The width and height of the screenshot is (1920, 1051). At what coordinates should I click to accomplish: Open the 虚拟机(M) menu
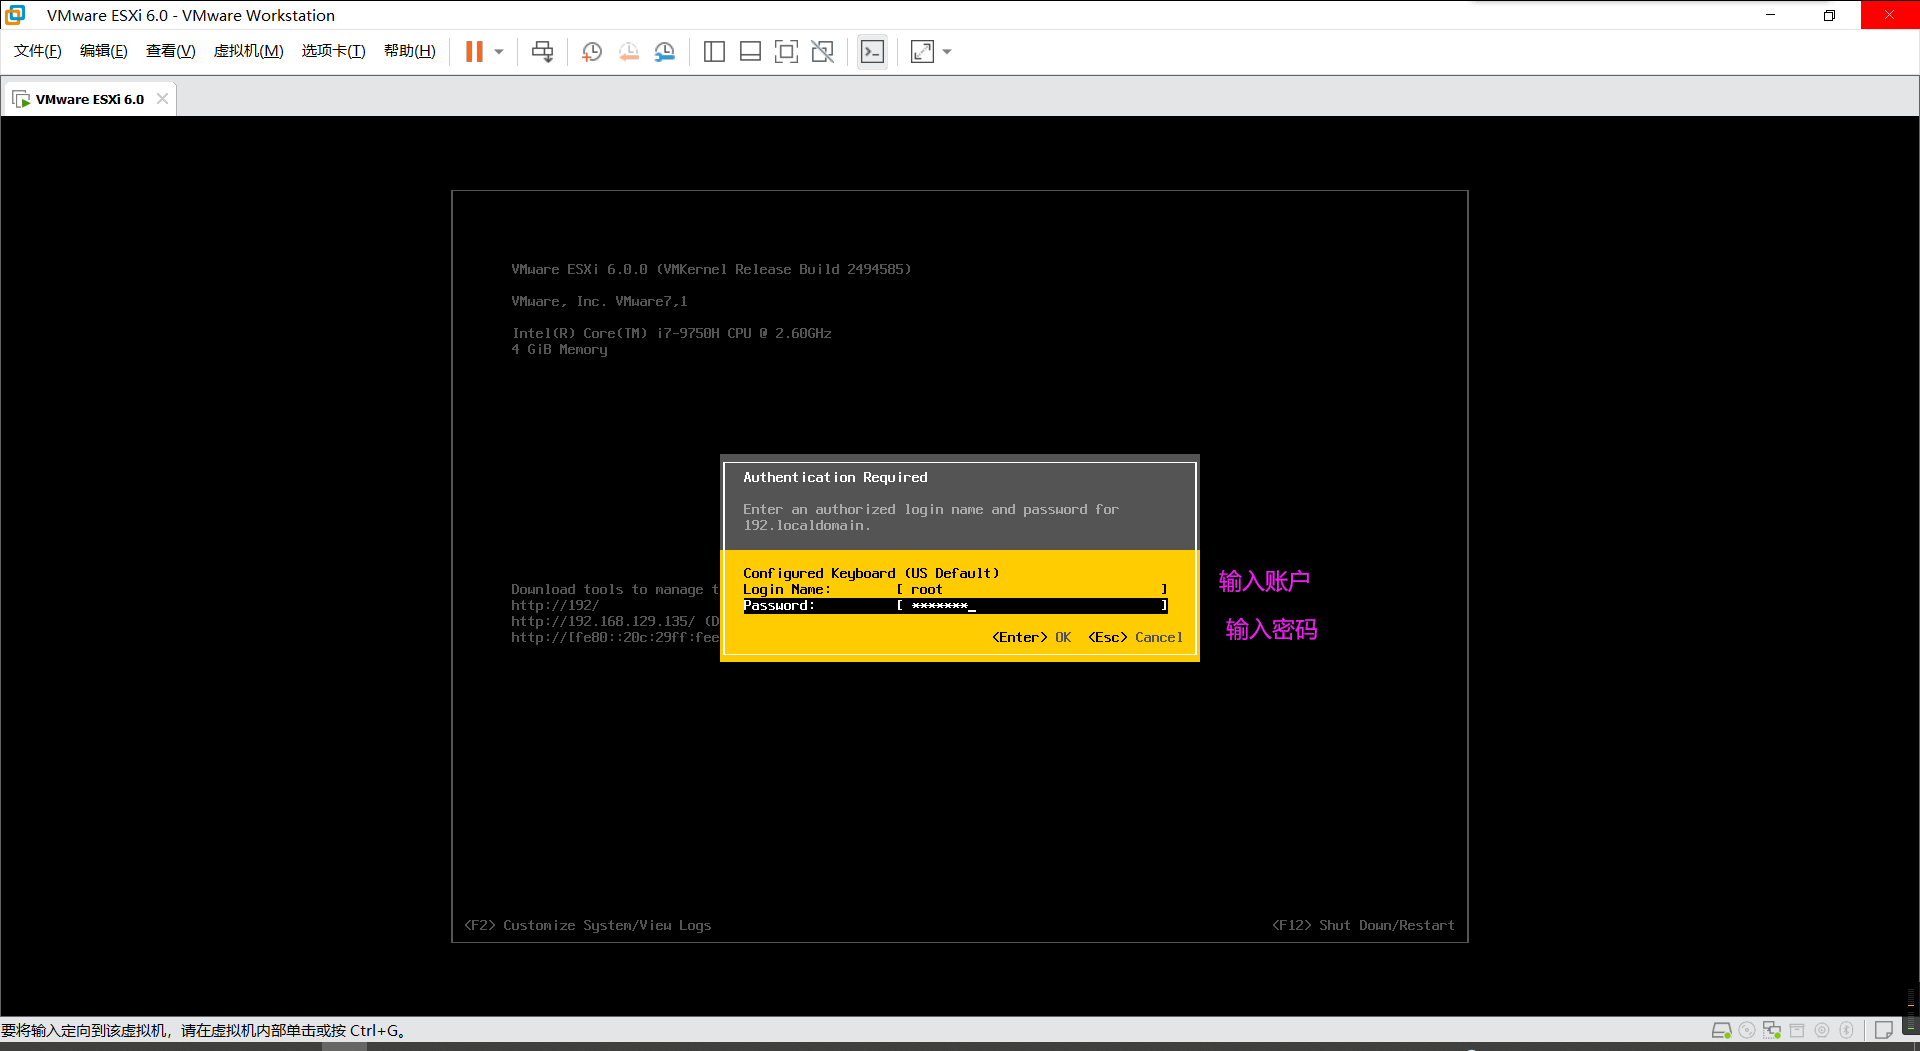pos(248,51)
